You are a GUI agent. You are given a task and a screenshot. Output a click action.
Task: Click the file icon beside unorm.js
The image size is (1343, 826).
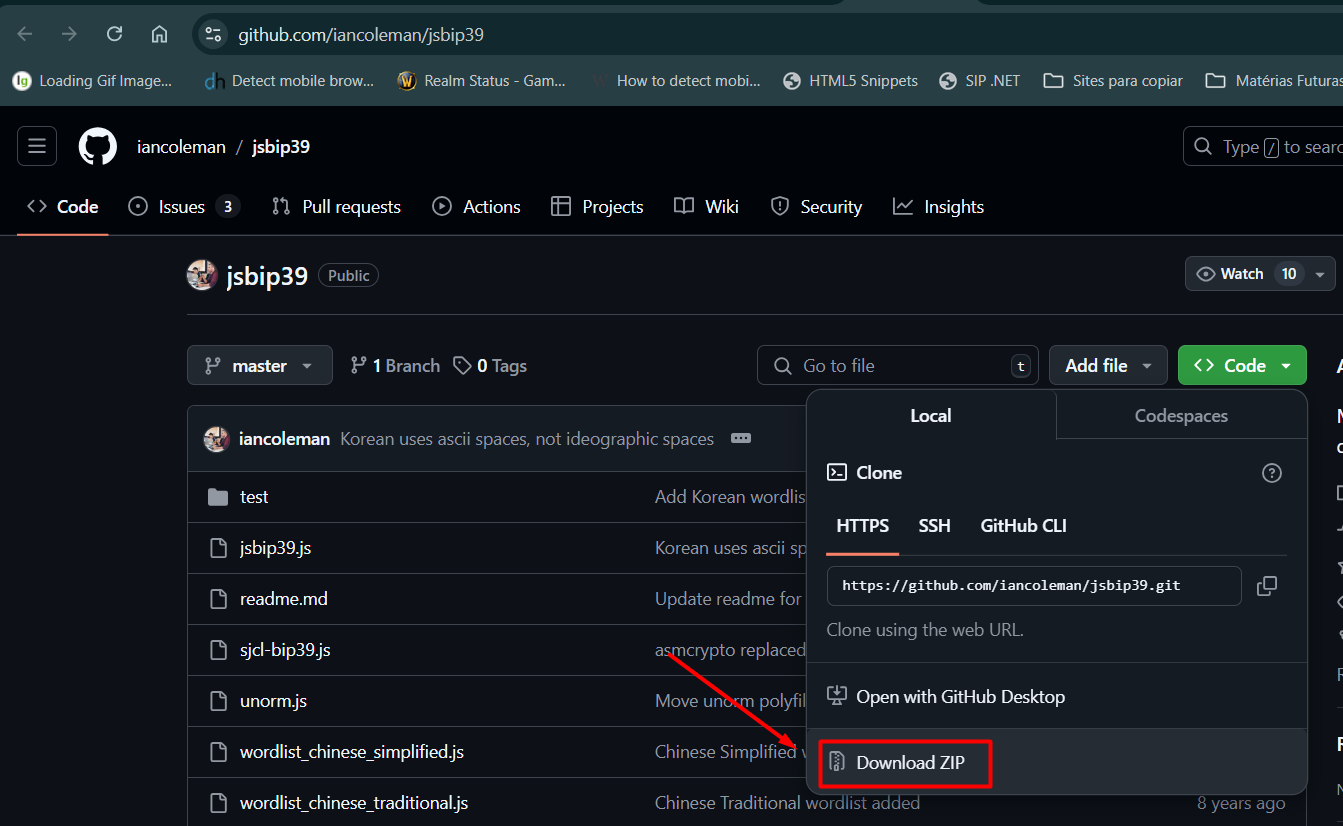[218, 701]
